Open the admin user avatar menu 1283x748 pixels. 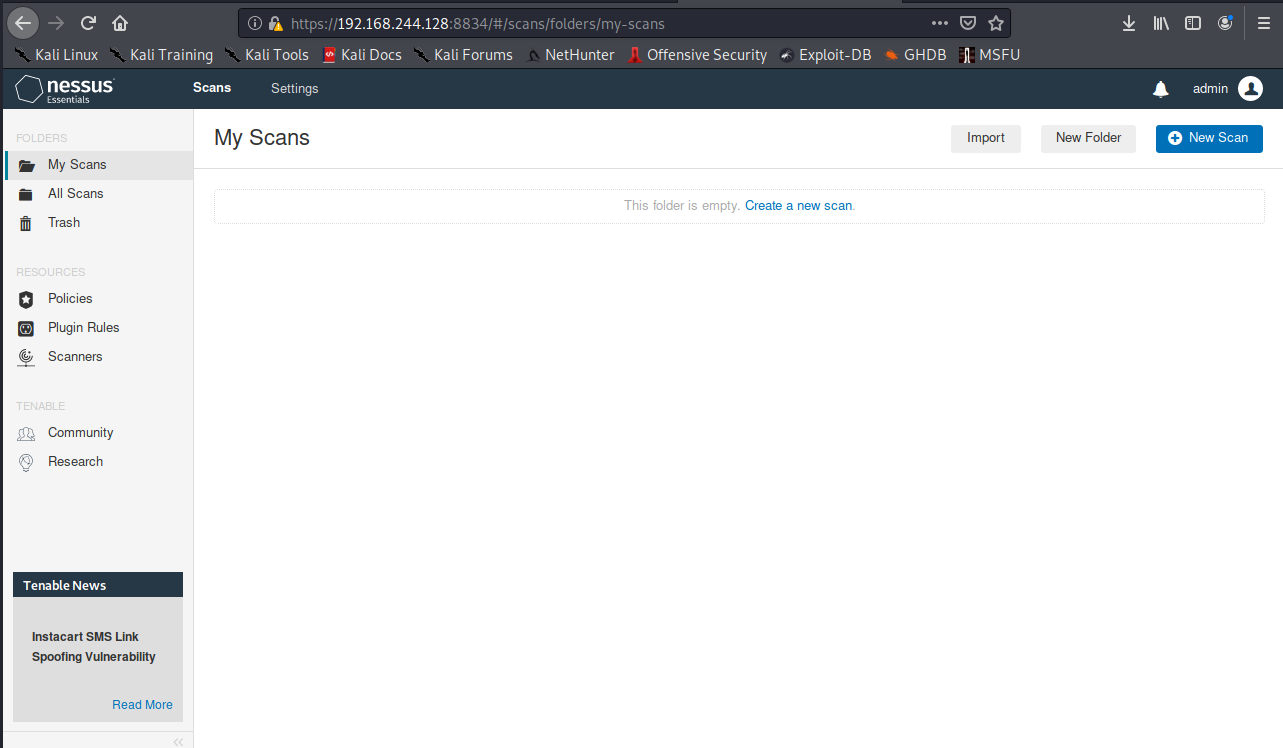(1250, 89)
